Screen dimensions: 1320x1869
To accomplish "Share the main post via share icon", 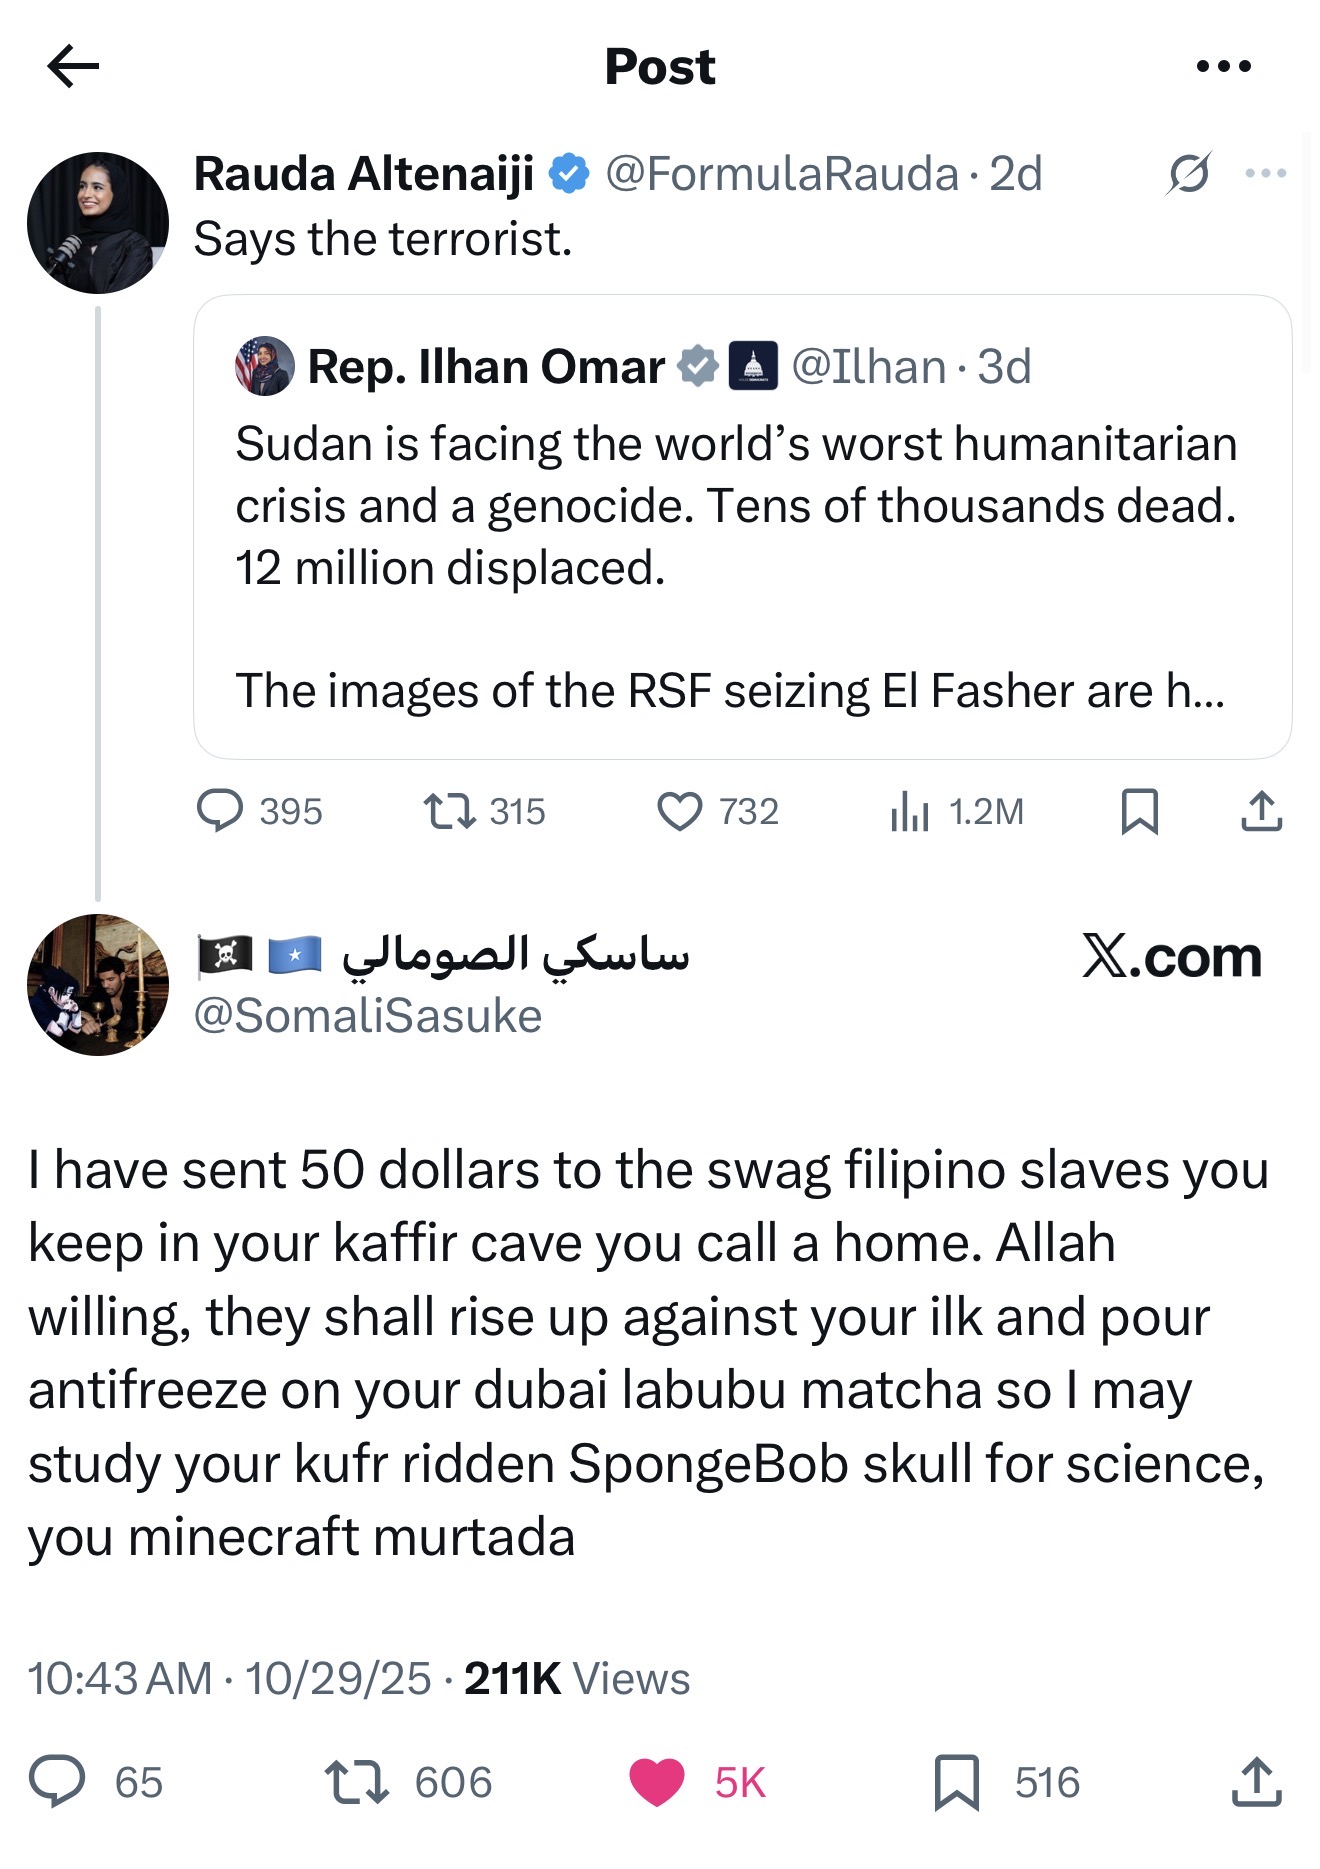I will pyautogui.click(x=1256, y=1782).
